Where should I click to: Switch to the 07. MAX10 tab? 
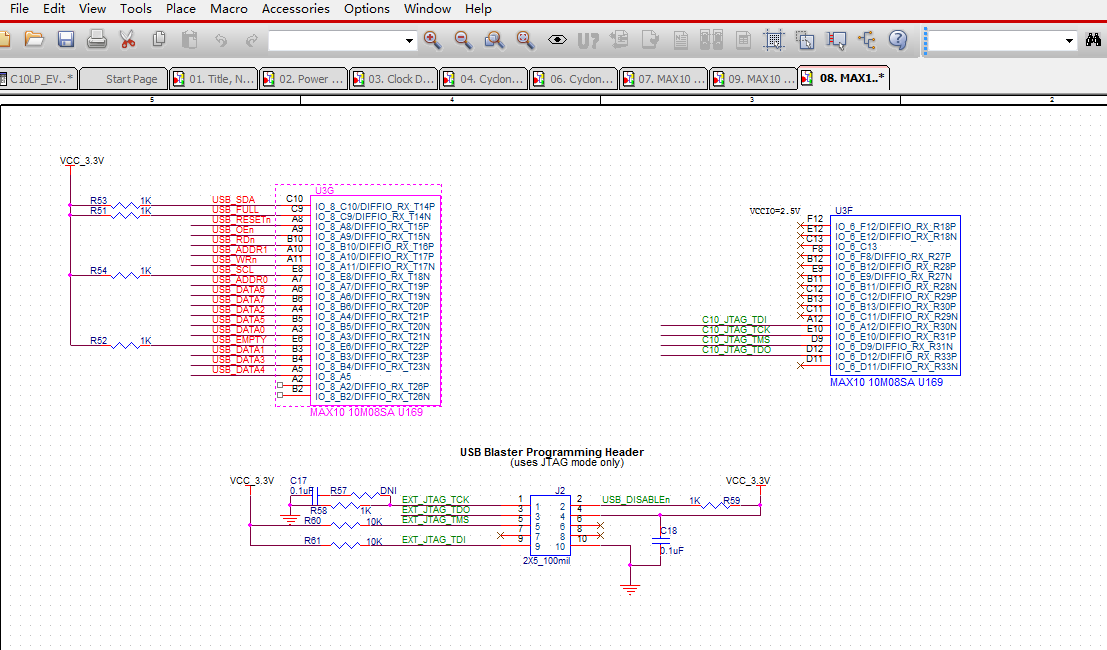coord(664,78)
